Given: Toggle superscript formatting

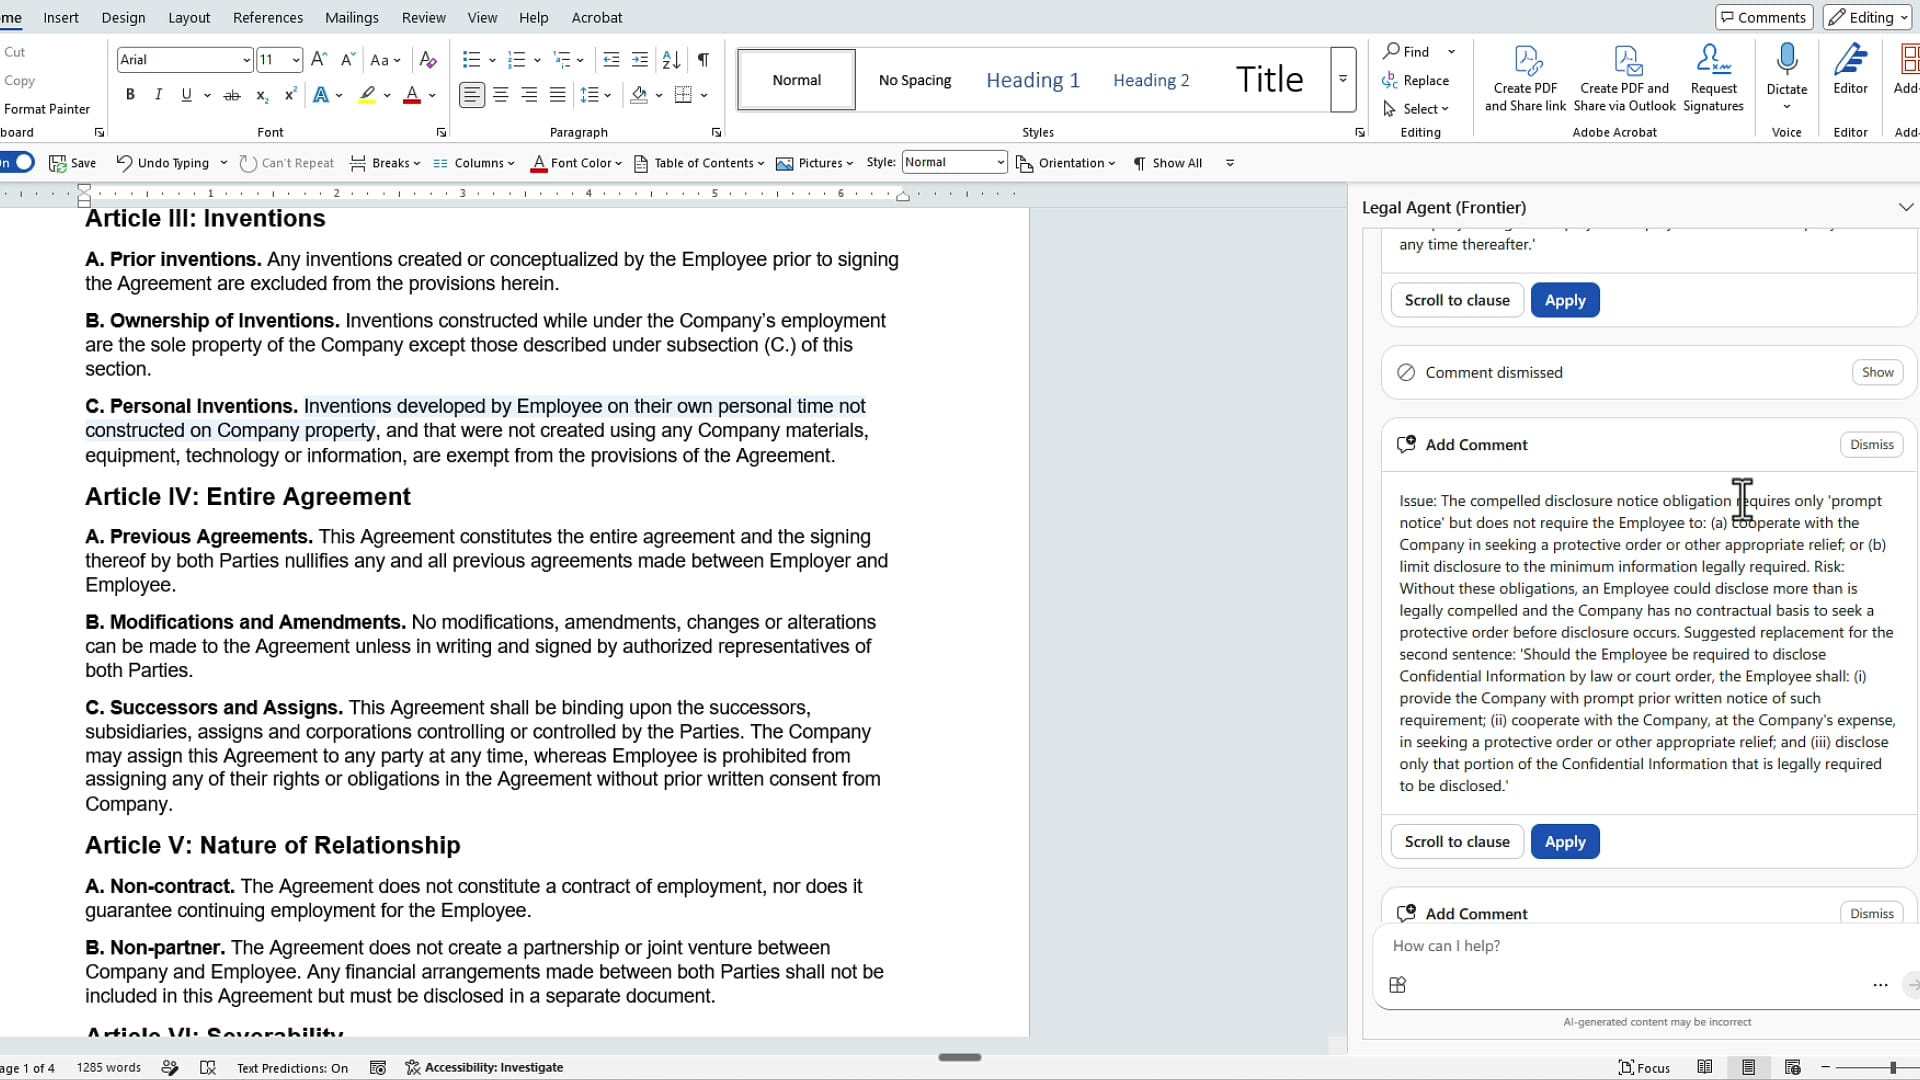Looking at the screenshot, I should pos(290,95).
